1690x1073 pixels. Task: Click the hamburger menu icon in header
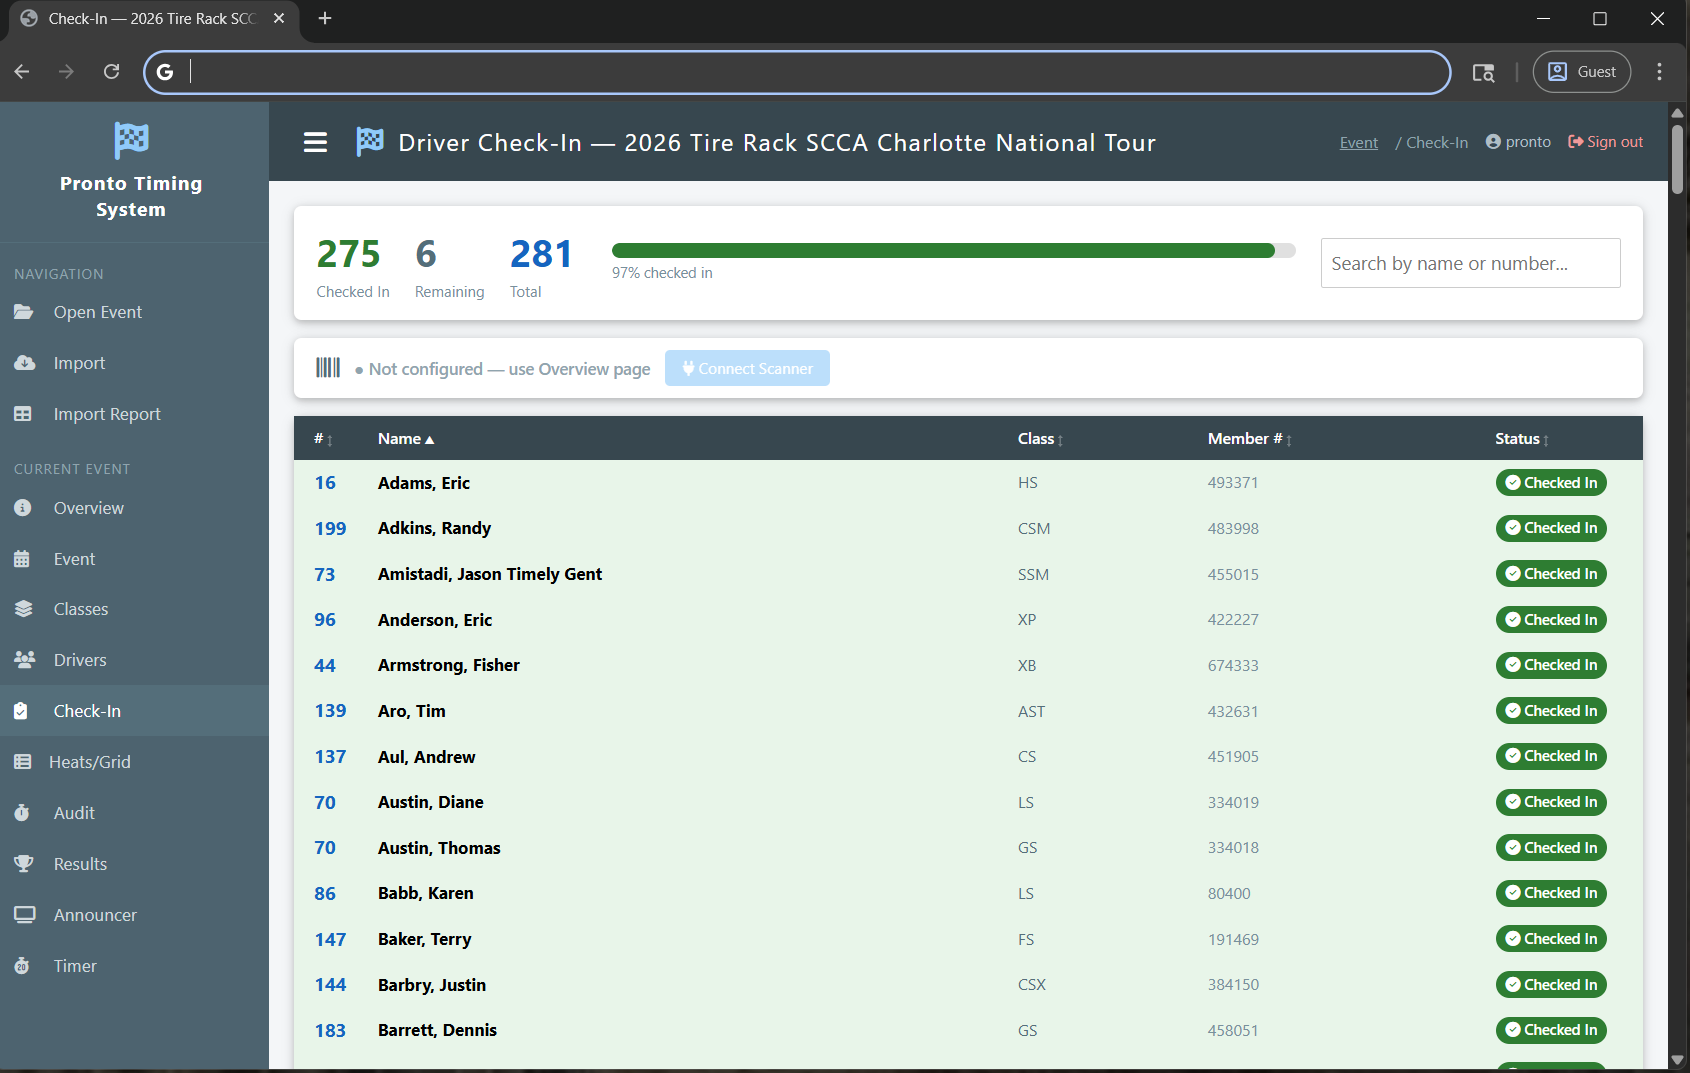315,143
